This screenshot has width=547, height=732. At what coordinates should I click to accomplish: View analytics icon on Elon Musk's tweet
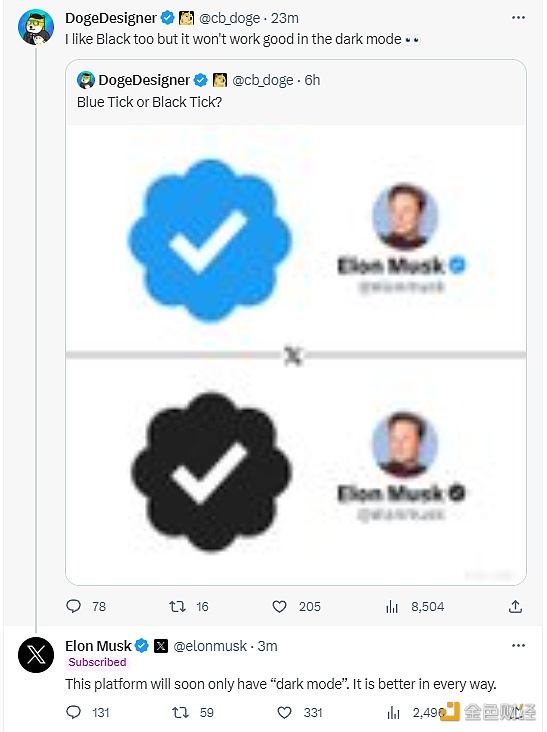point(393,713)
